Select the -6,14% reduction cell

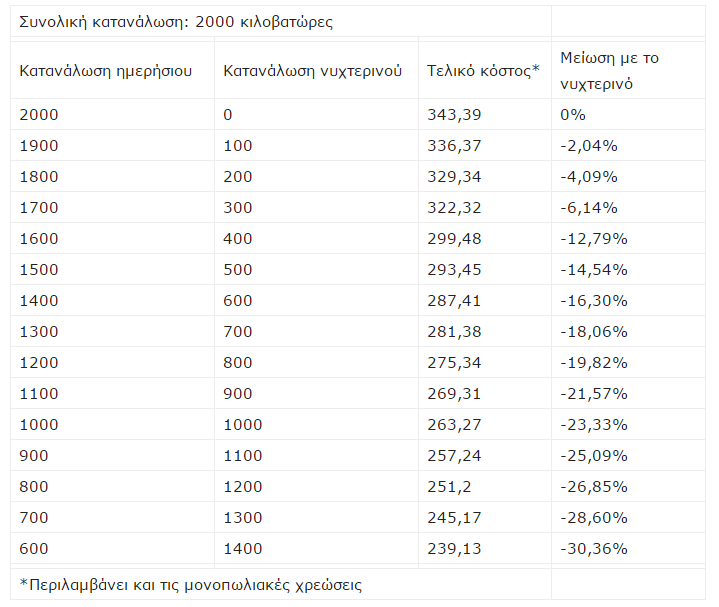pos(589,208)
